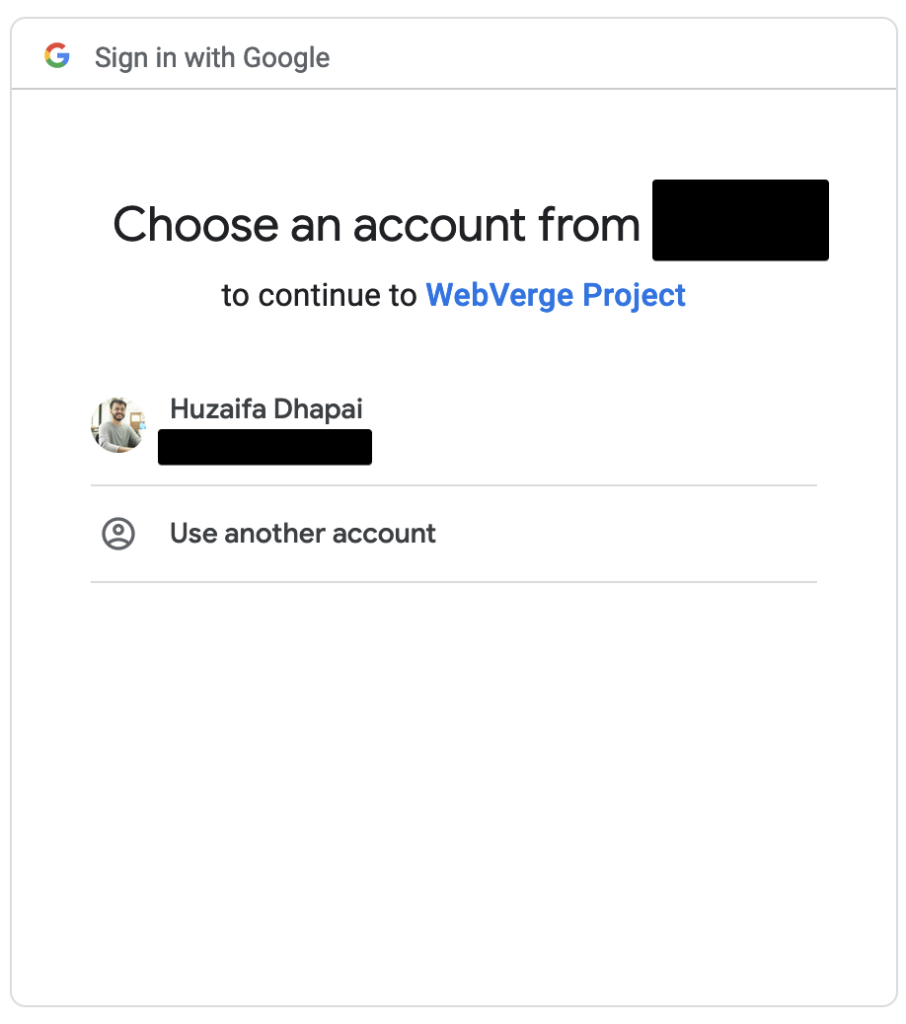Screen dimensions: 906x1024
Task: Click the Sign in with Google header text
Action: pos(211,57)
